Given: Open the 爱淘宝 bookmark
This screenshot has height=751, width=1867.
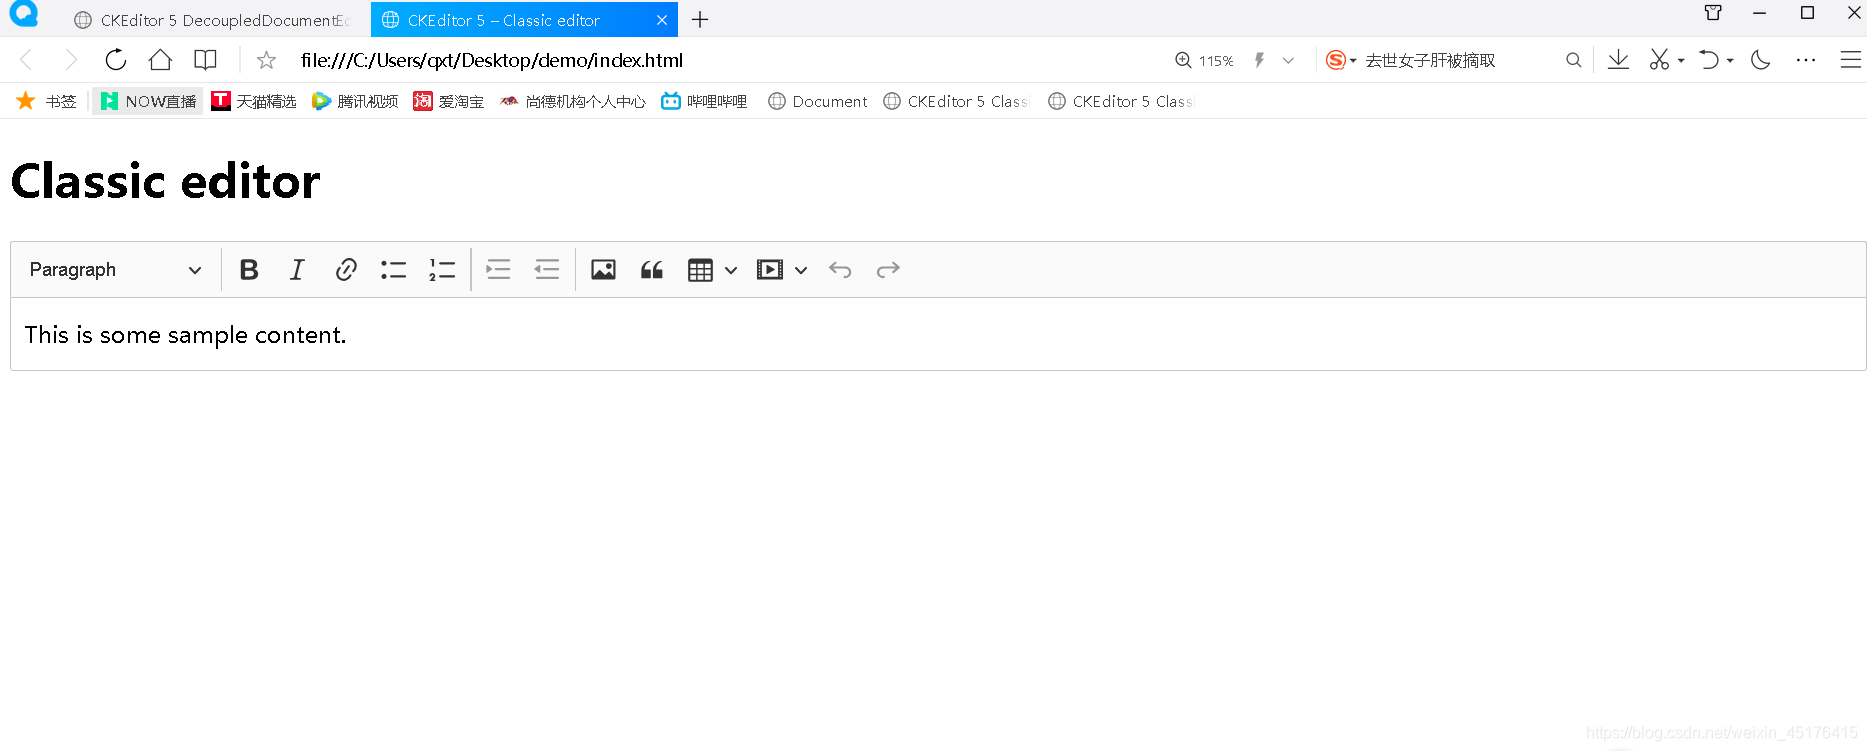Looking at the screenshot, I should coord(448,101).
